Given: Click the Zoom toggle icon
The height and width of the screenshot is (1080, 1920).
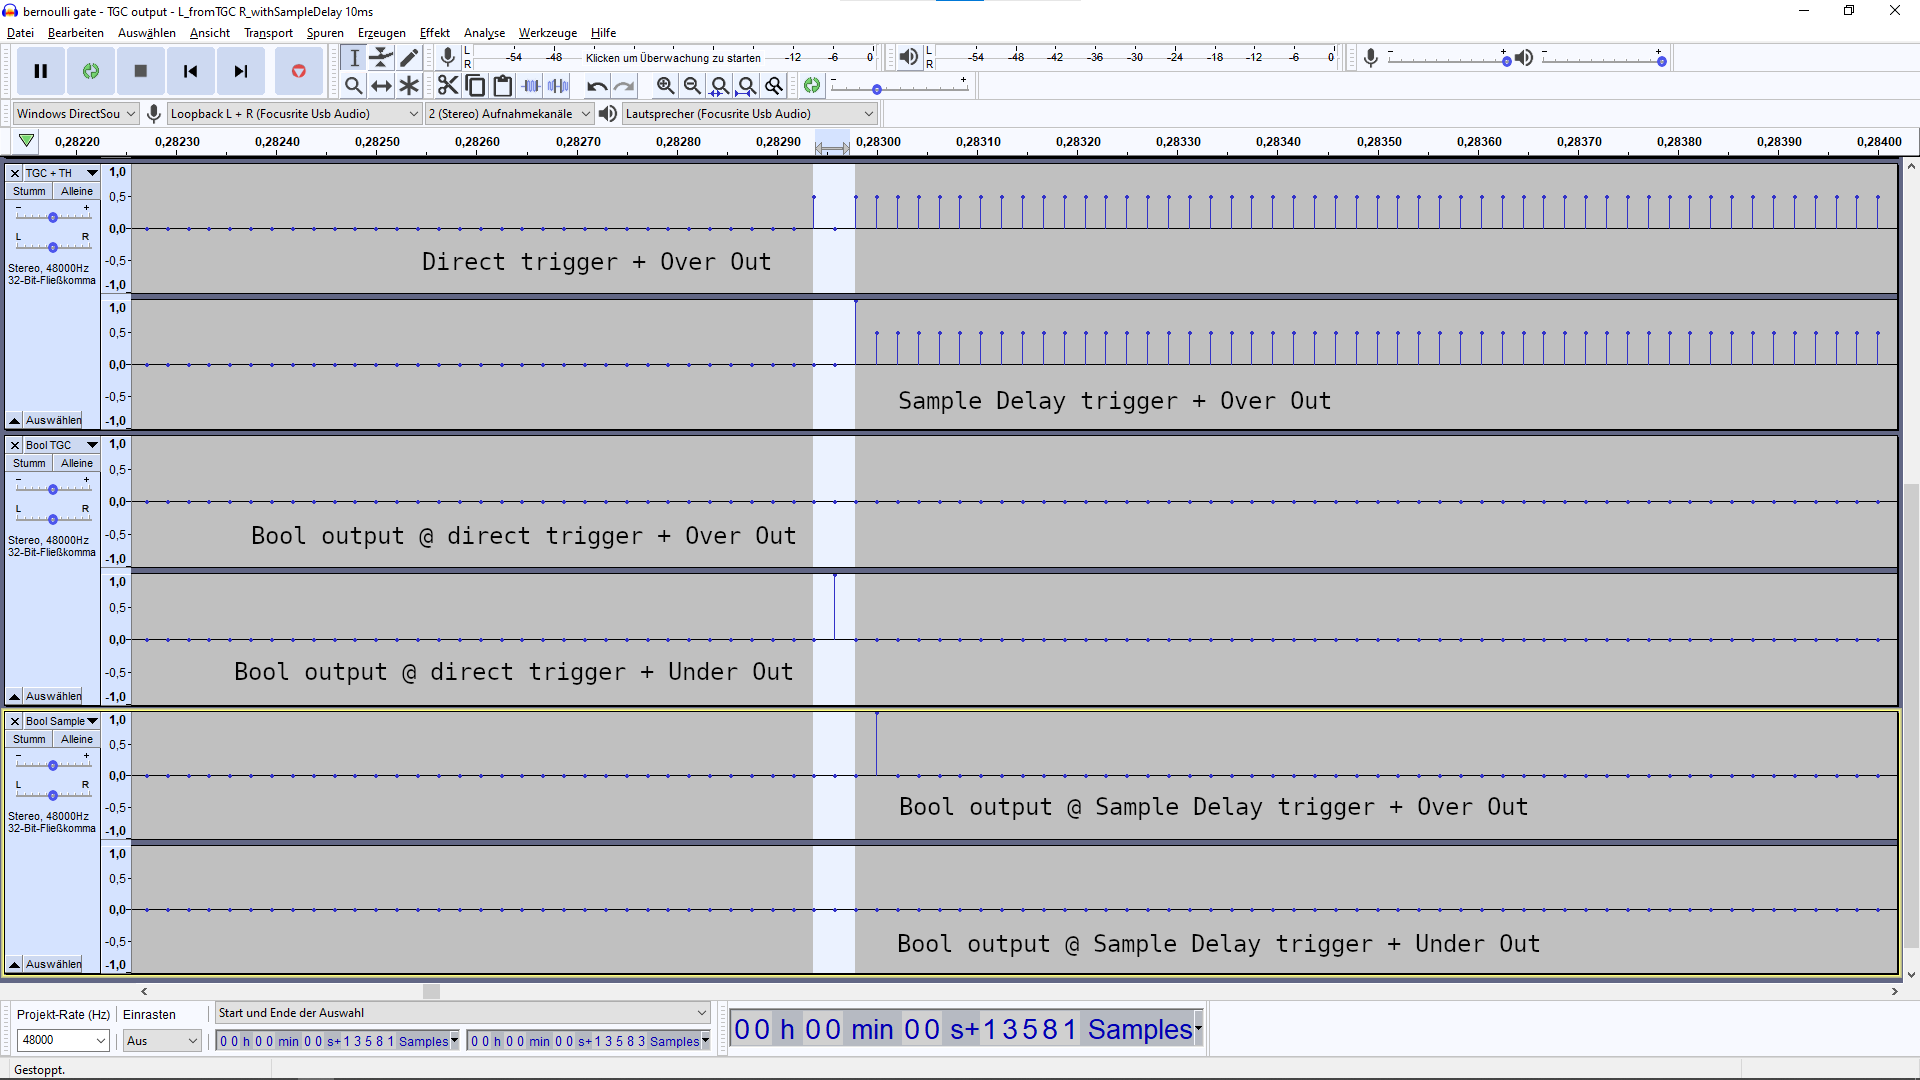Looking at the screenshot, I should coord(774,85).
